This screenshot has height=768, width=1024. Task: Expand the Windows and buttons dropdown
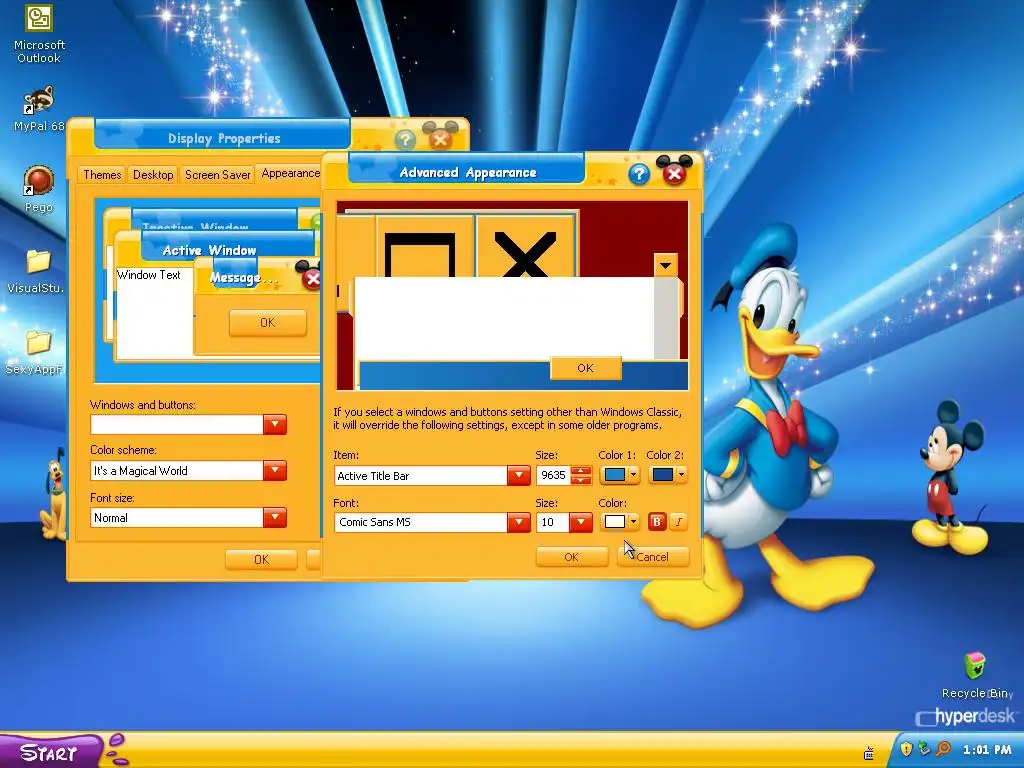coord(275,424)
